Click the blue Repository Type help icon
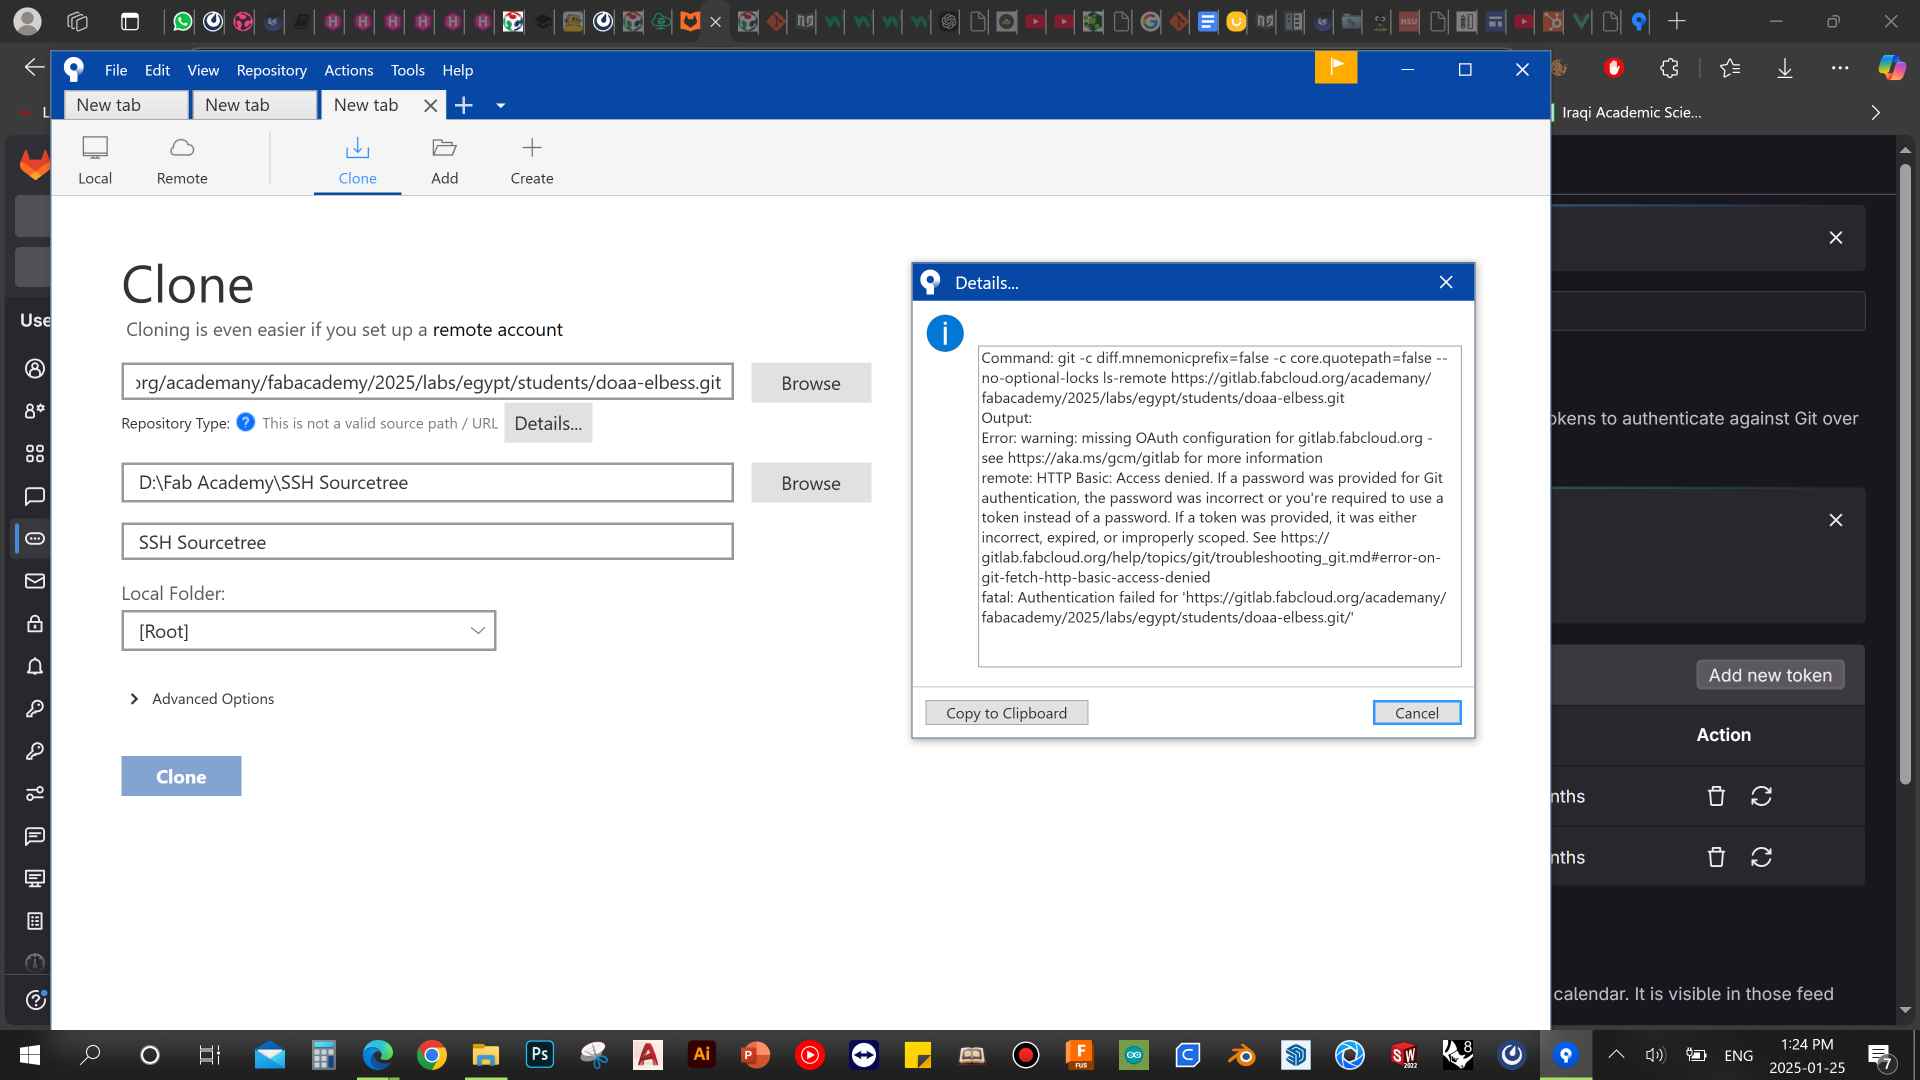 tap(245, 422)
